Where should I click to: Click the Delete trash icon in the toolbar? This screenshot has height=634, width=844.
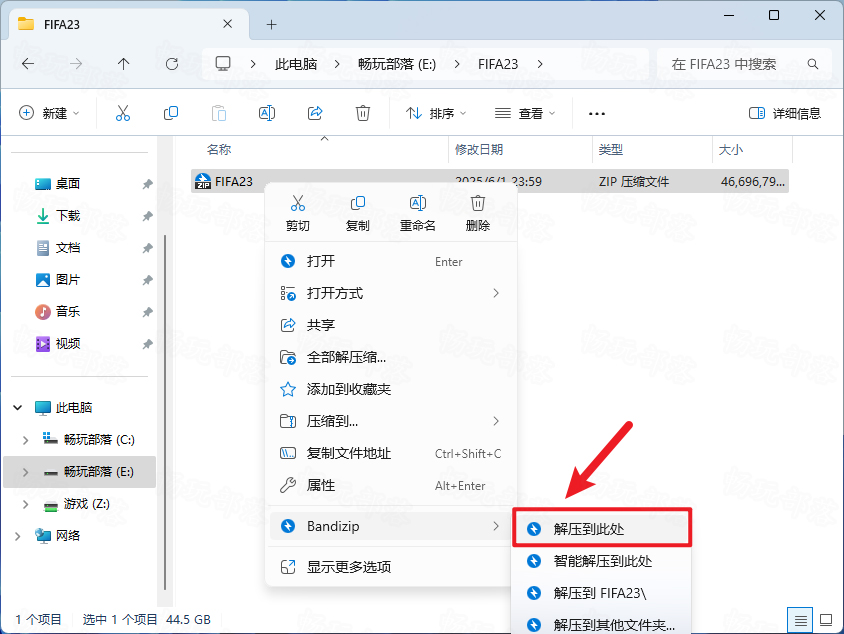tap(363, 114)
